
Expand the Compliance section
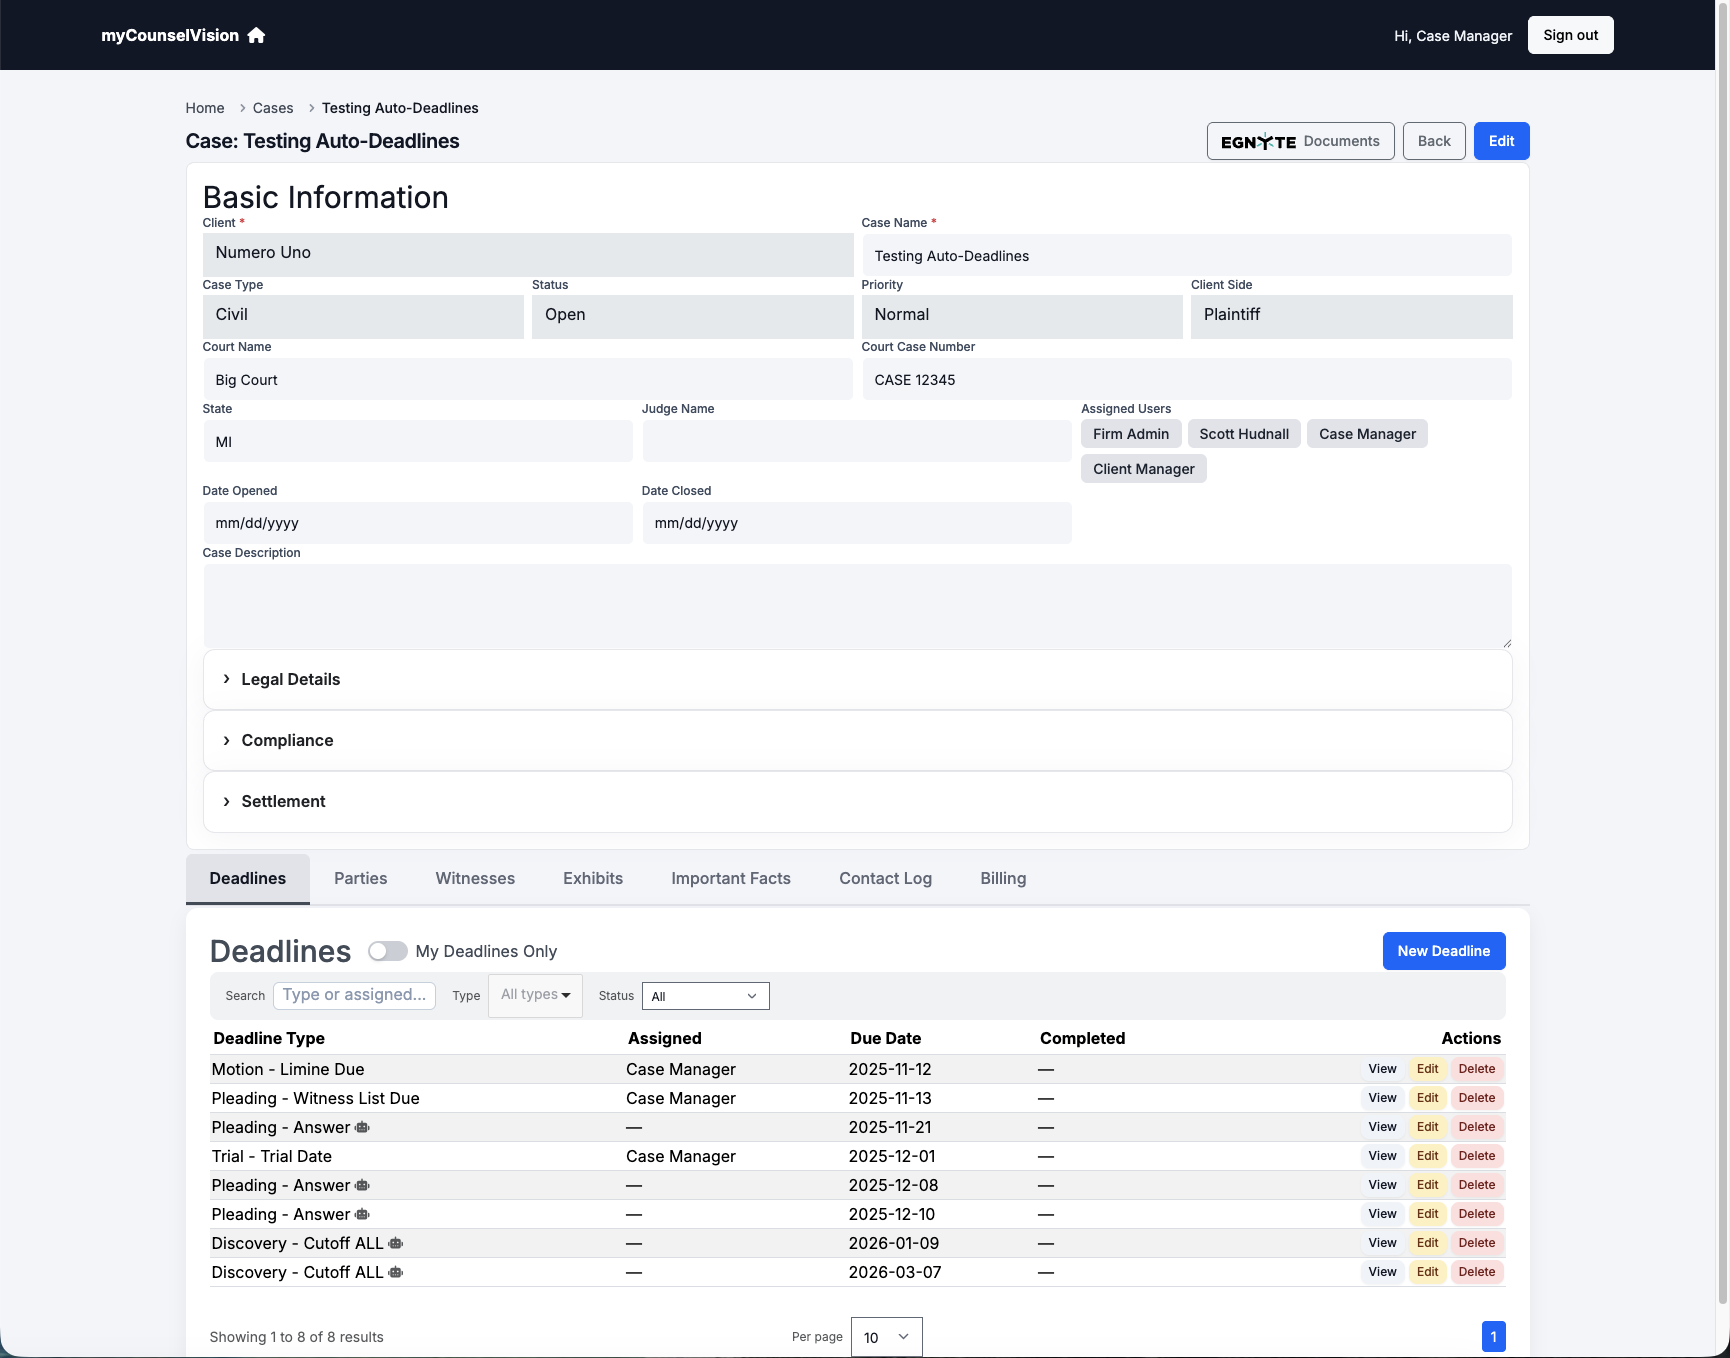(x=287, y=740)
